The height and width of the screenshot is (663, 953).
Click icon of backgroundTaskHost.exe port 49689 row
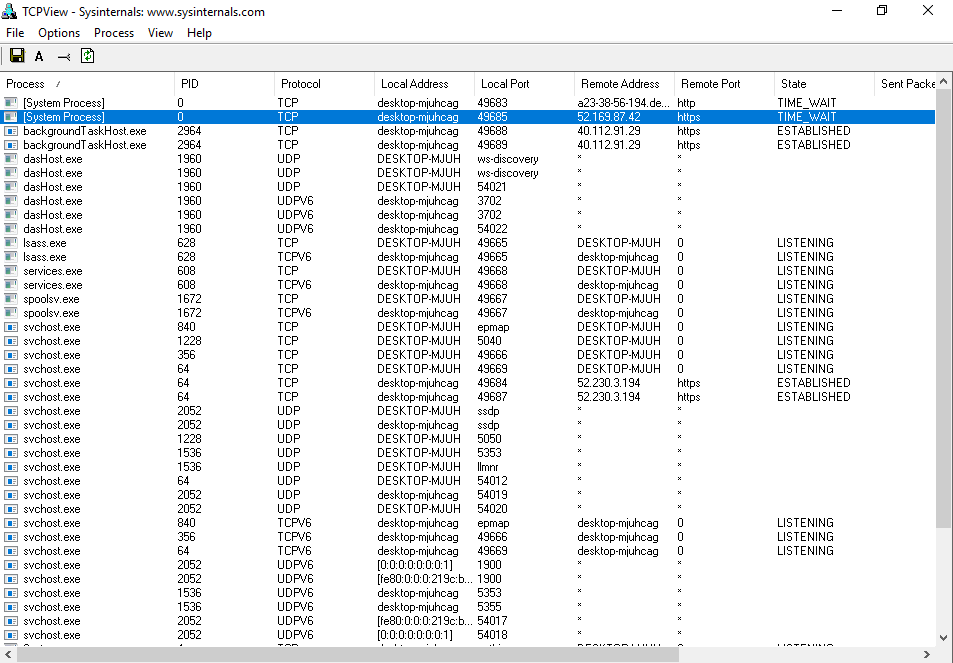[x=11, y=145]
